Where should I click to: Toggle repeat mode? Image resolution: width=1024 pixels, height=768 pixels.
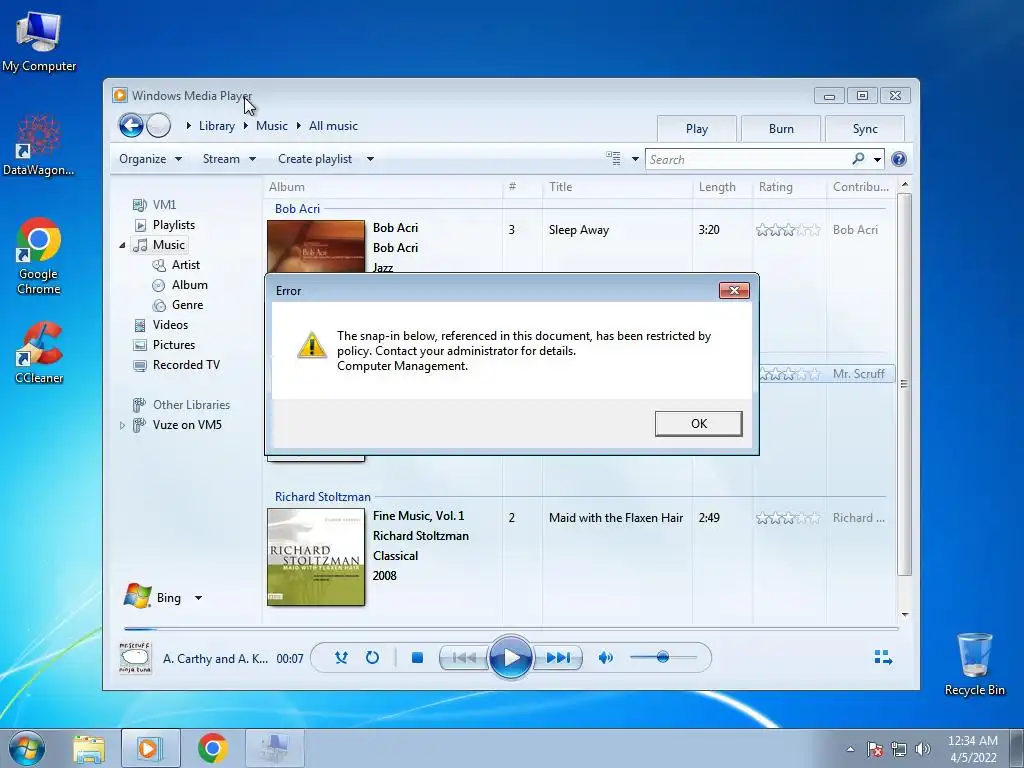tap(372, 658)
